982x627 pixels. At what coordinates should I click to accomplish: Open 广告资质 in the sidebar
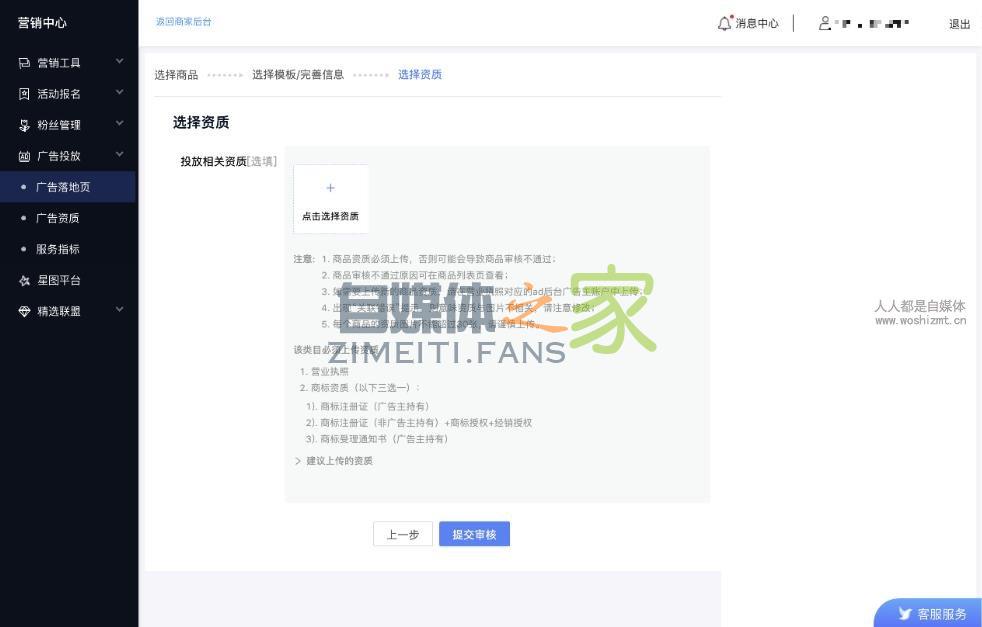click(x=57, y=218)
